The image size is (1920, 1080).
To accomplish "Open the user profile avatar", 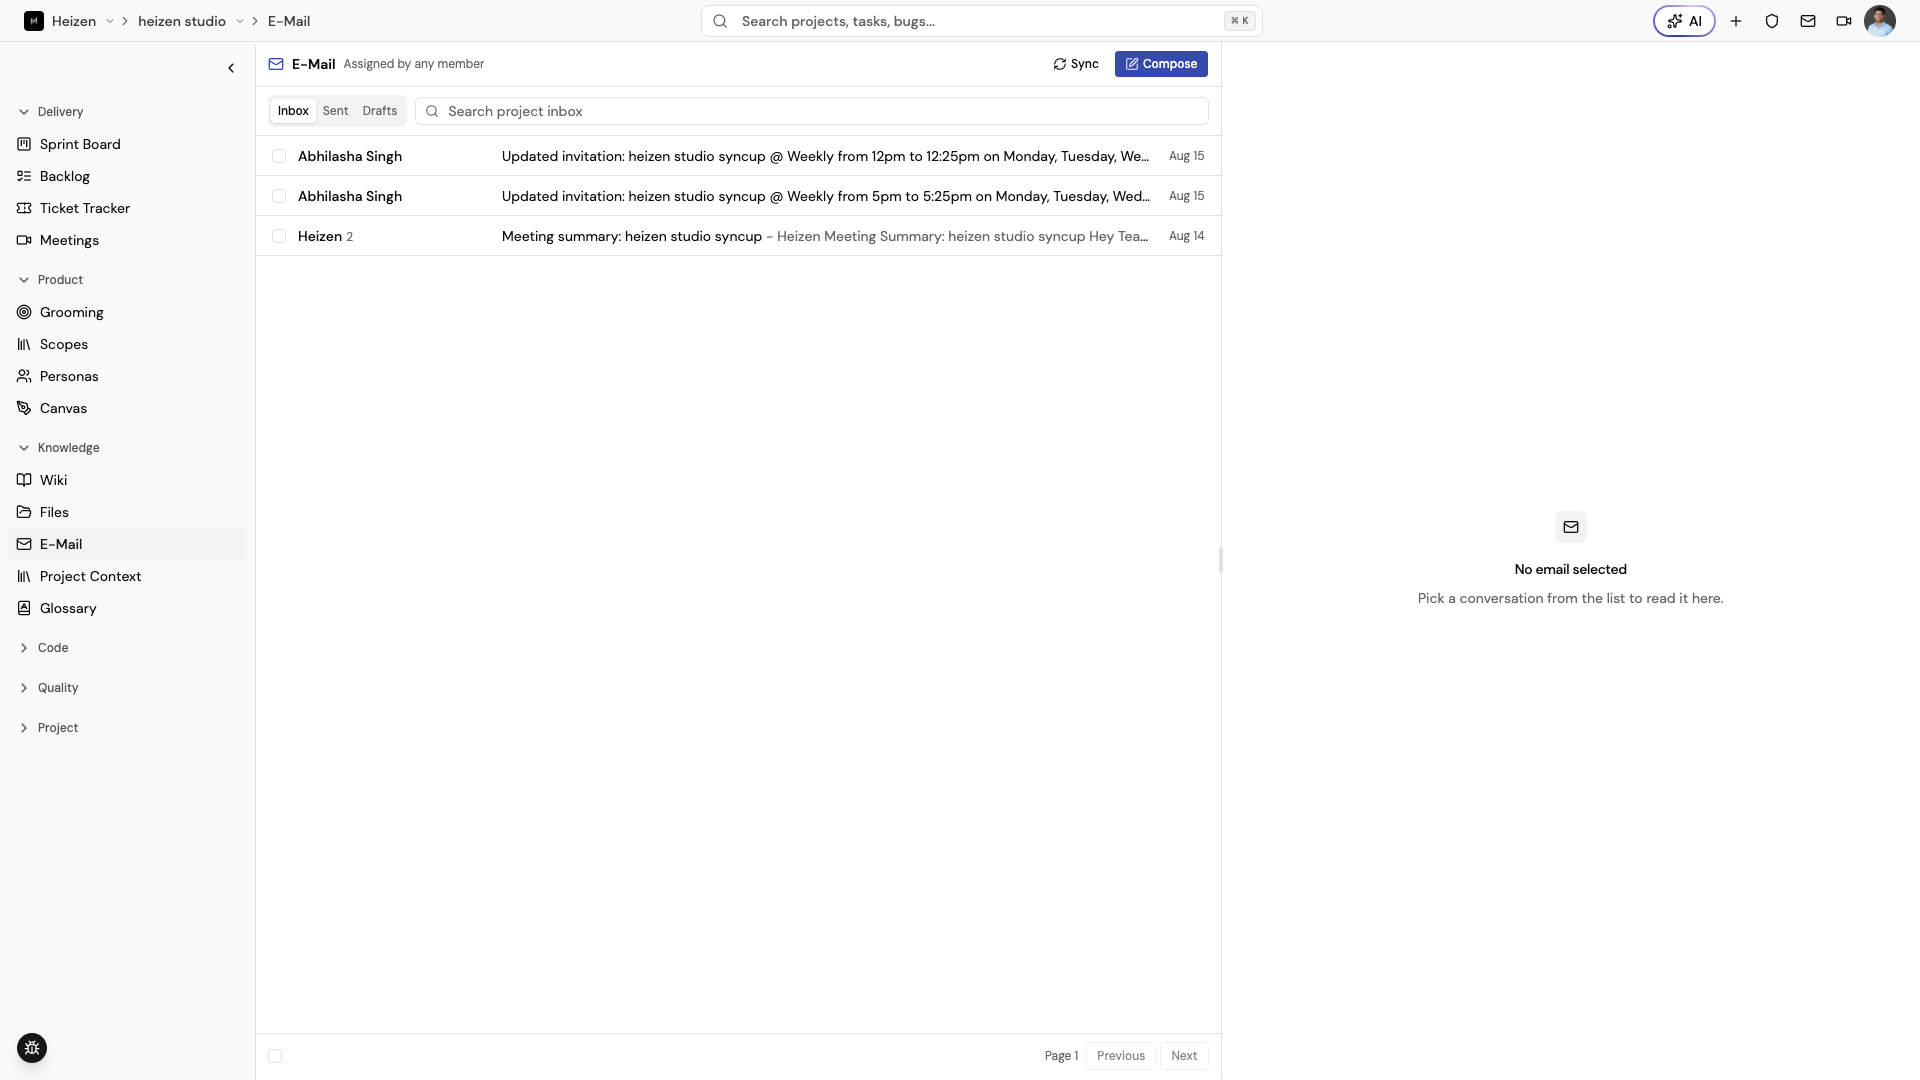I will pyautogui.click(x=1880, y=21).
